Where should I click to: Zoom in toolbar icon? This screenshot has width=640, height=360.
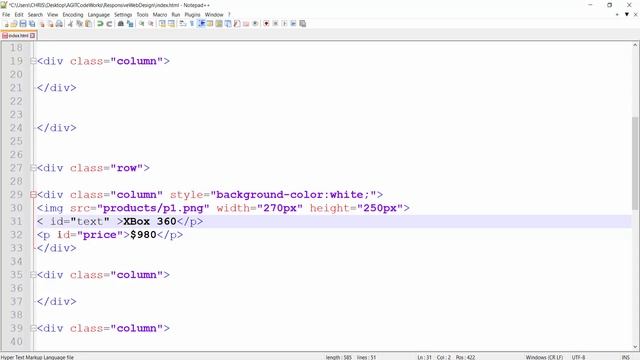tap(142, 24)
